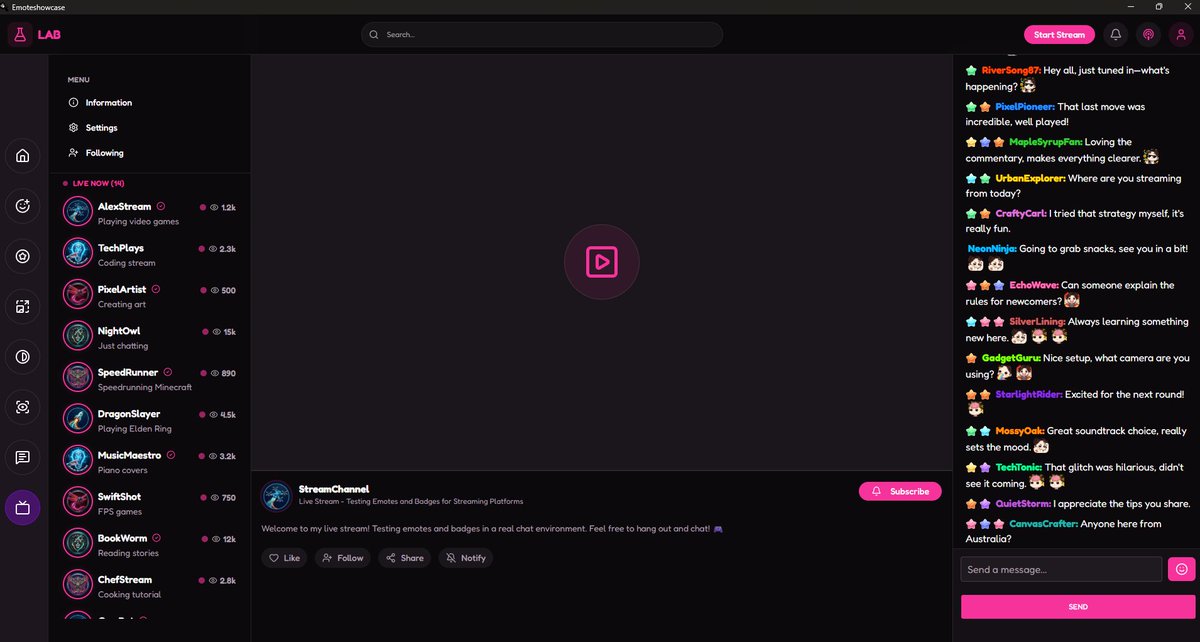
Task: Click QuietStorm's username in chat
Action: pos(1024,503)
